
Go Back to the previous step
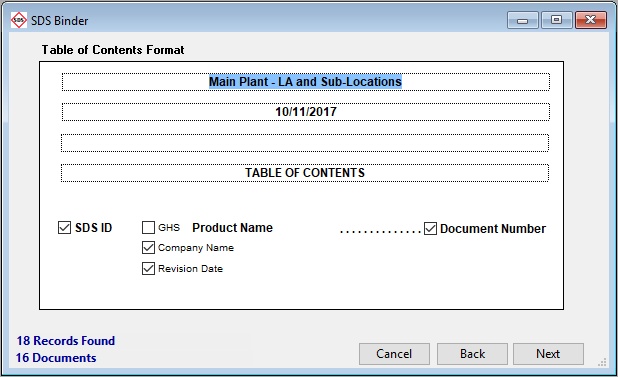click(472, 354)
